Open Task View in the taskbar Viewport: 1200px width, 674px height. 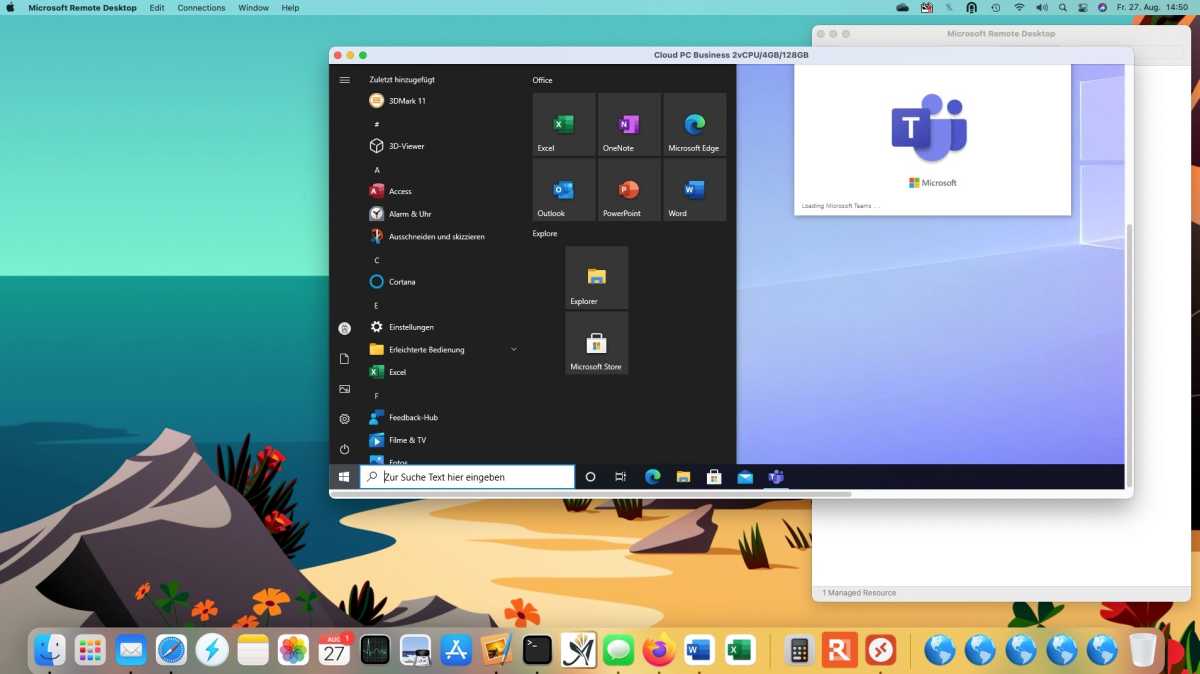pos(621,477)
